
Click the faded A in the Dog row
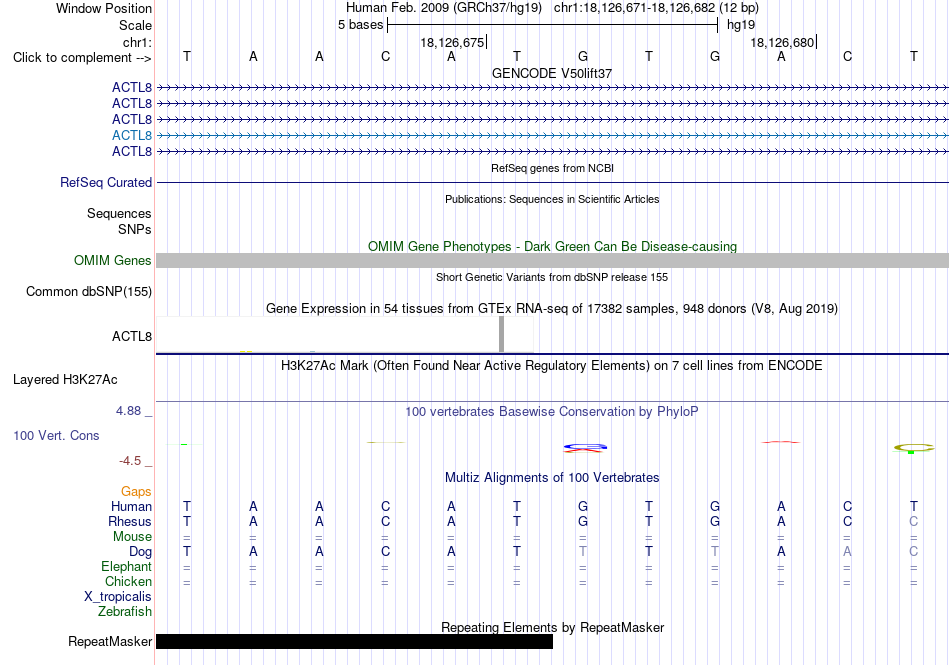pyautogui.click(x=847, y=551)
